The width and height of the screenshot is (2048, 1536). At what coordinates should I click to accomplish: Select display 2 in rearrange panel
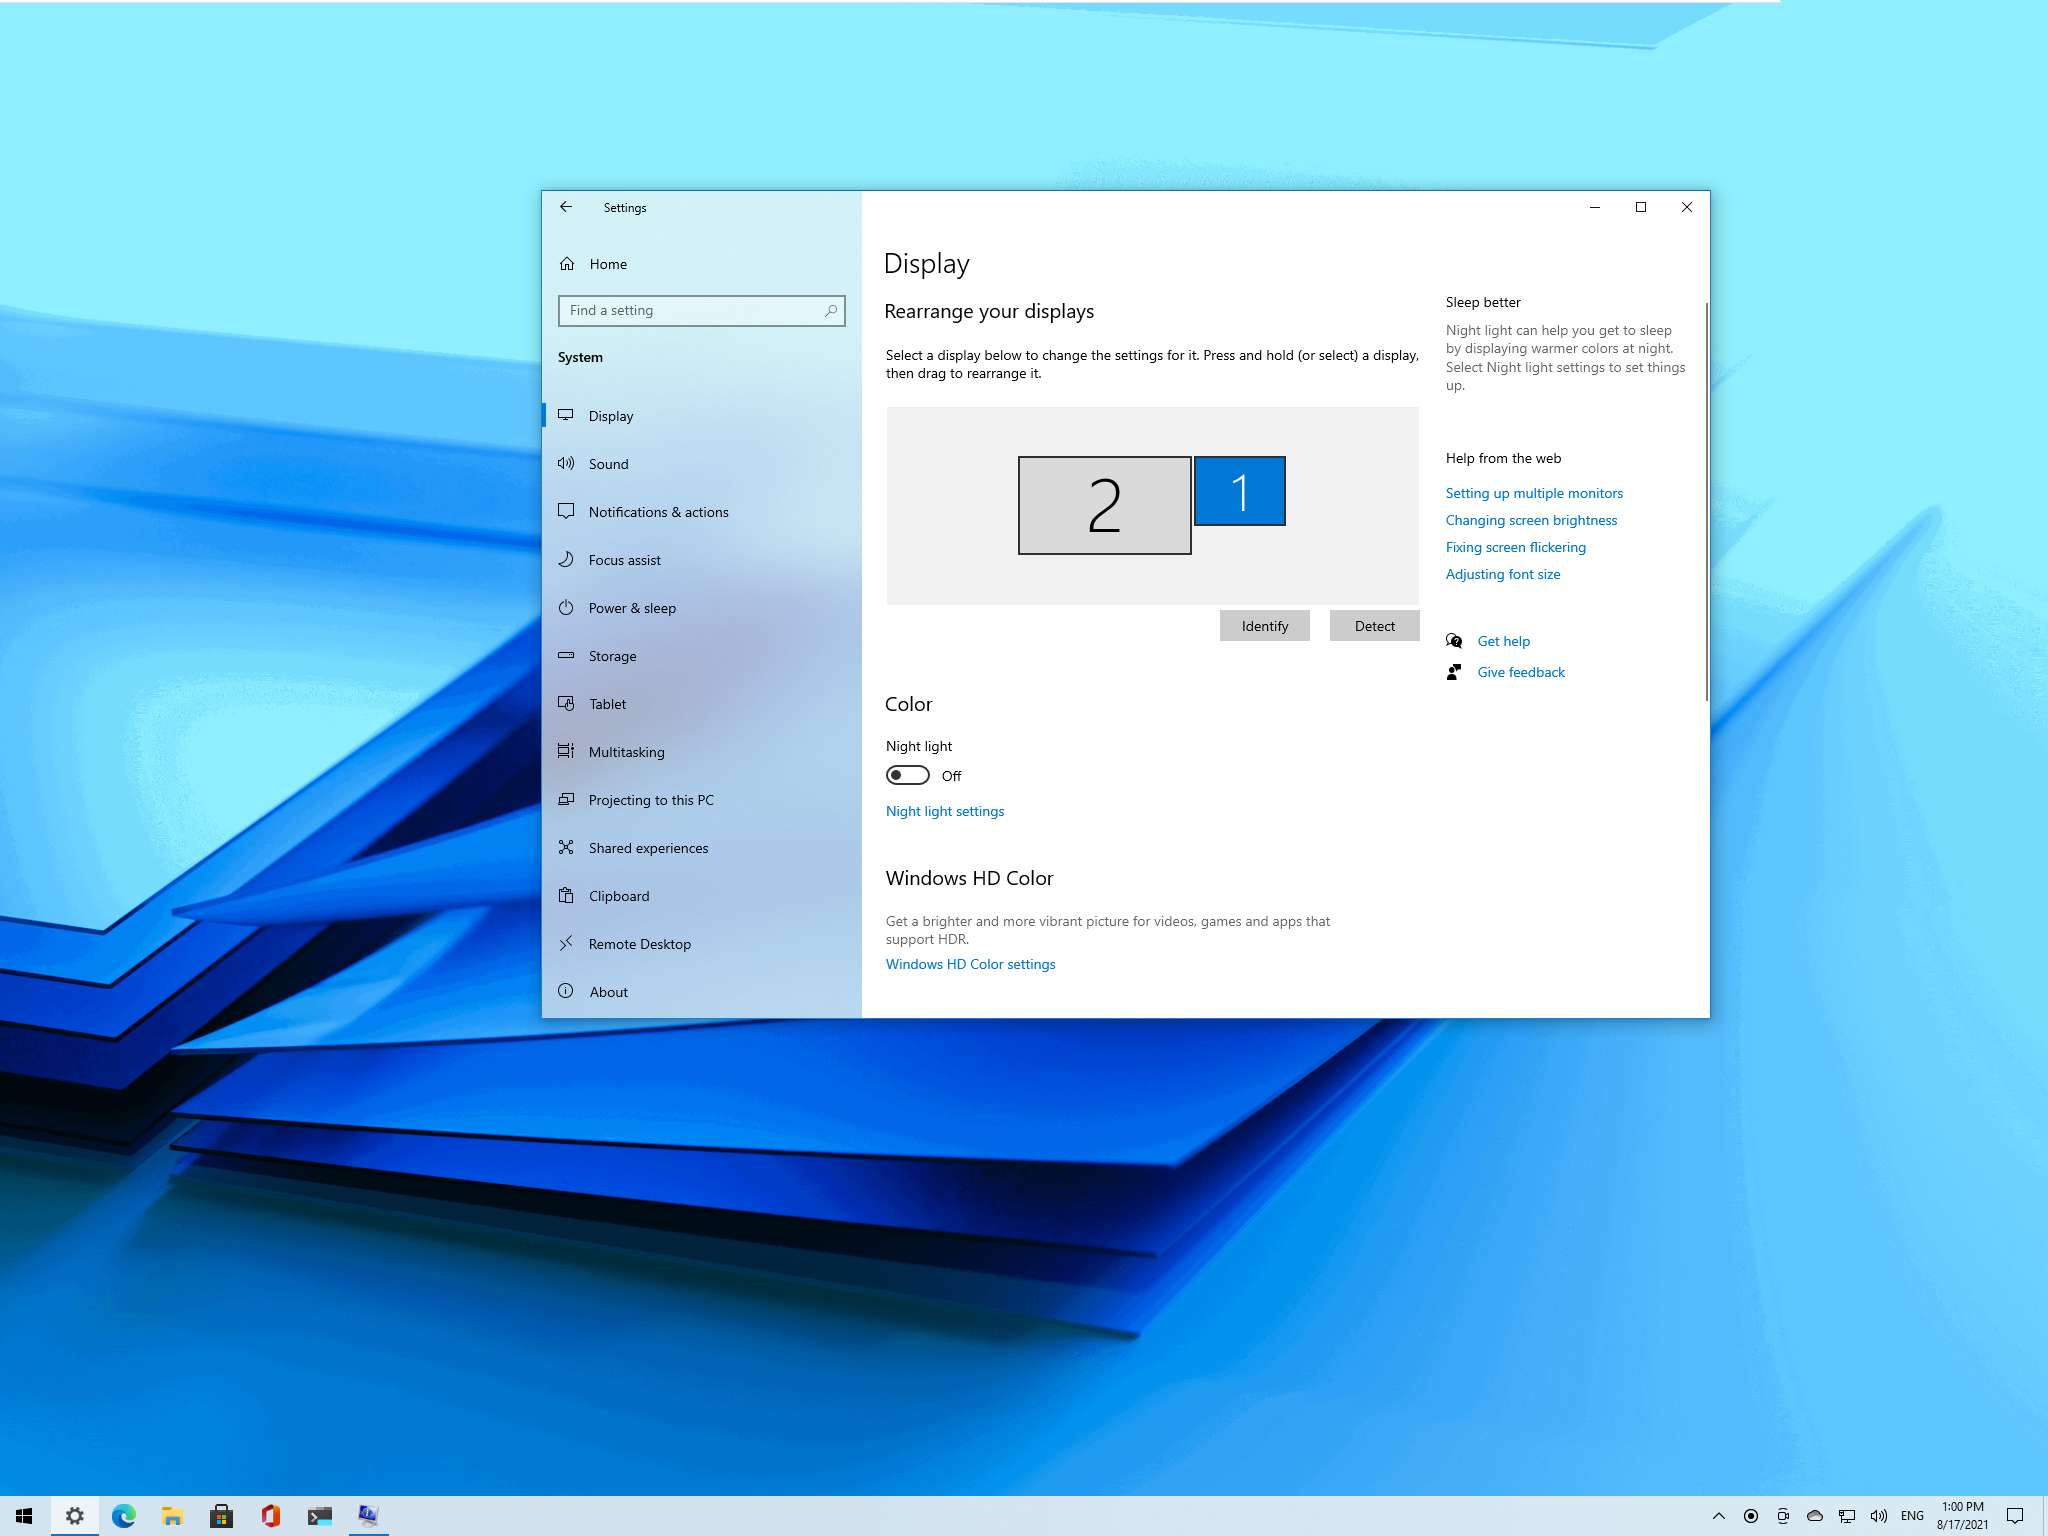click(x=1105, y=503)
